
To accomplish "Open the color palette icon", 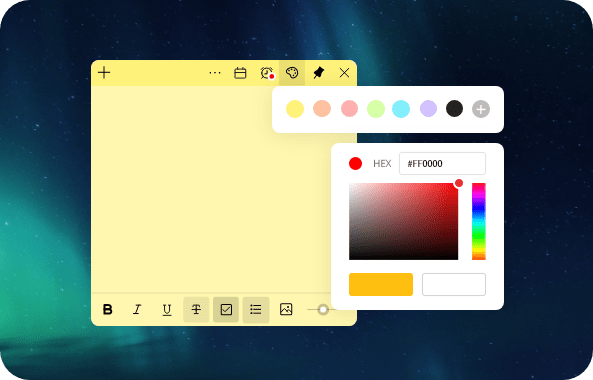I will tap(292, 73).
